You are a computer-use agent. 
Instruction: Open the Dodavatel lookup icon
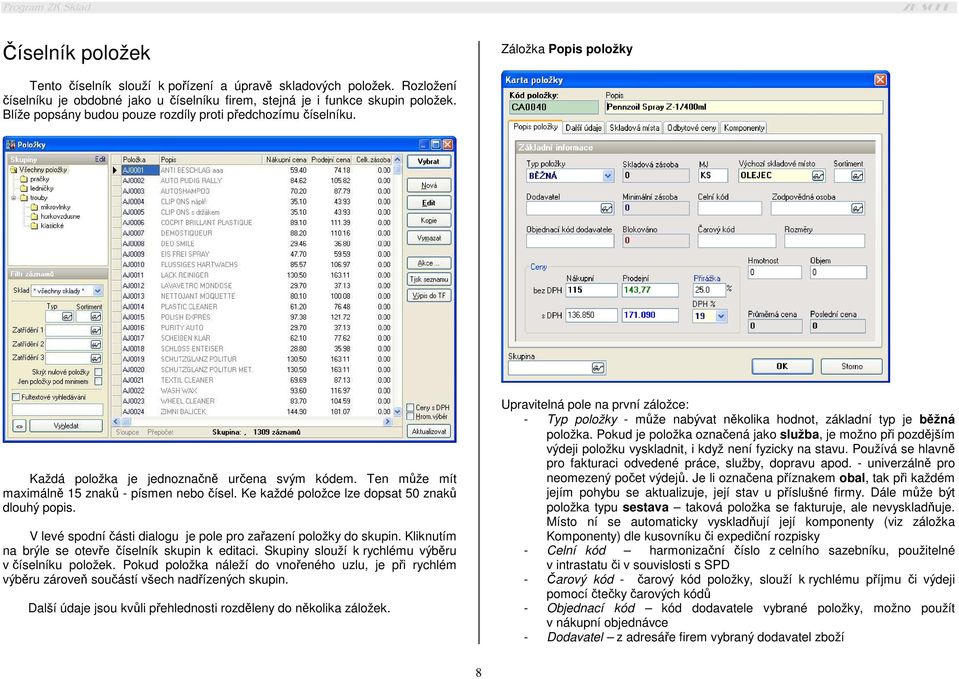point(606,209)
